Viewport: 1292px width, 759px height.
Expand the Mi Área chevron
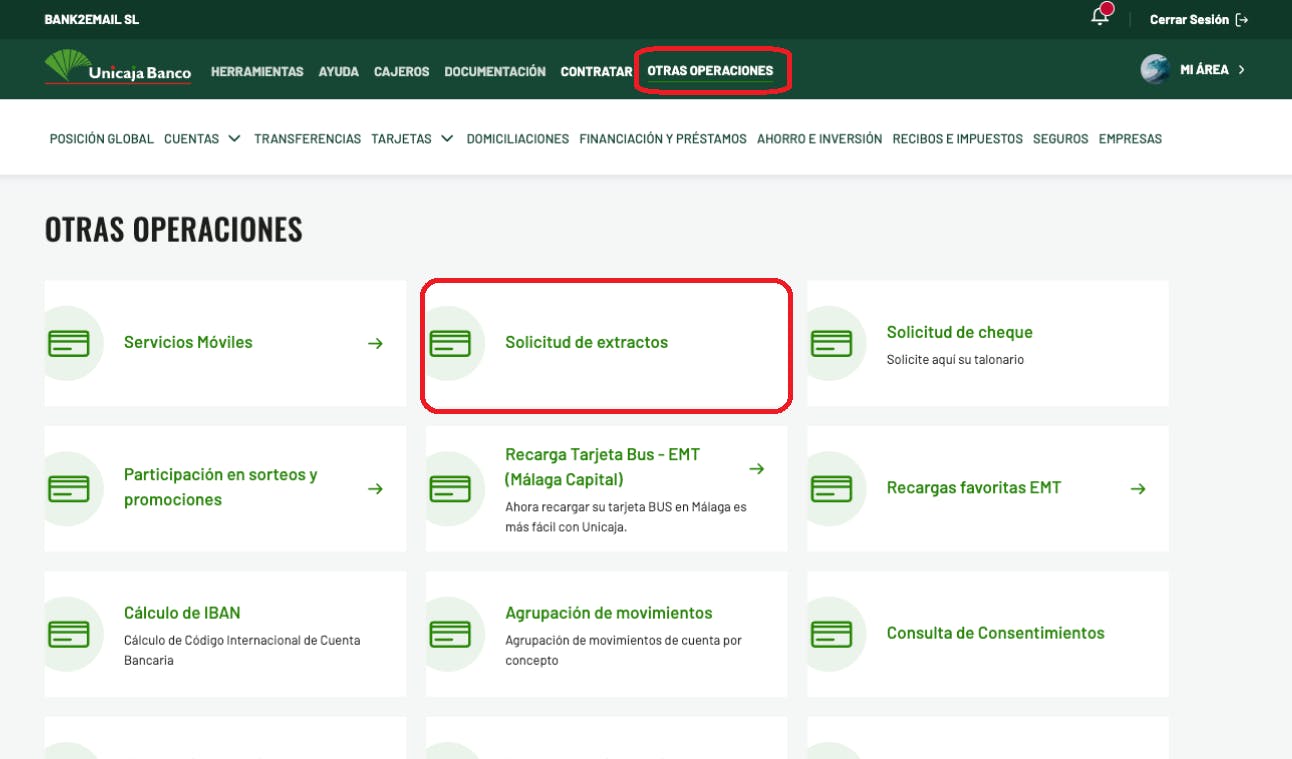pos(1242,70)
